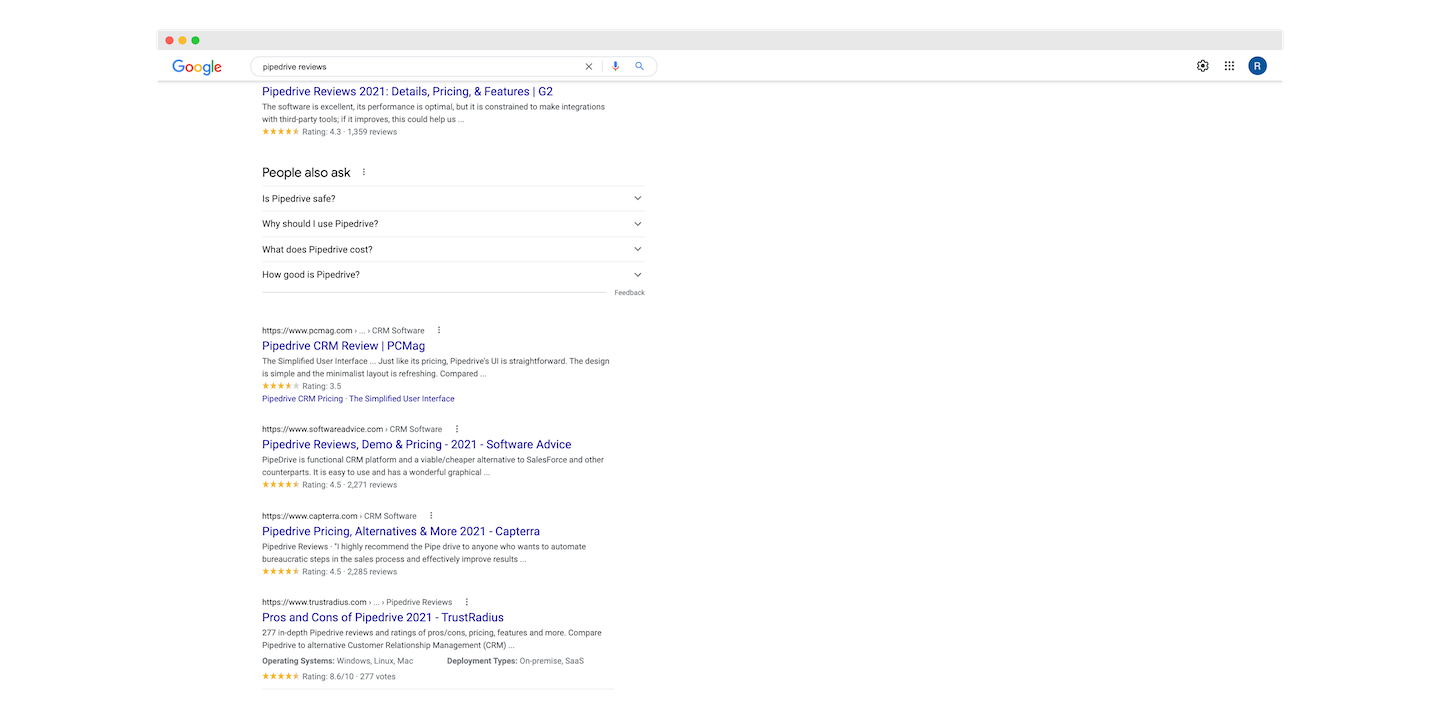1440x722 pixels.
Task: Click the 'Operating Systems: Windows, Linux, Mac' text
Action: tap(337, 661)
